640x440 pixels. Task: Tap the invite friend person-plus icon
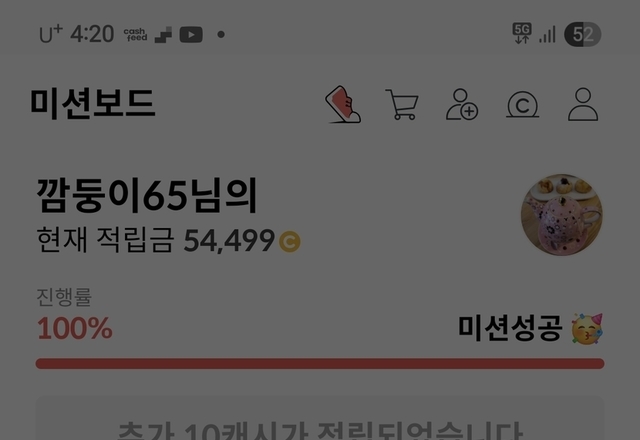pyautogui.click(x=462, y=104)
